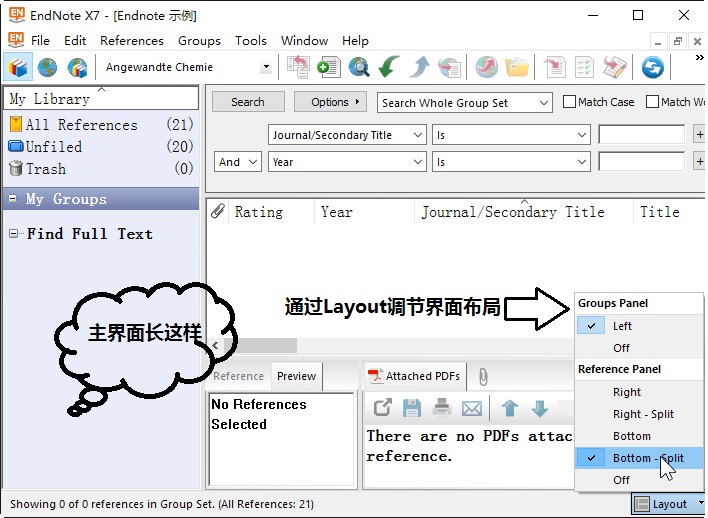The image size is (708, 518).
Task: Select Integrated Library & Online Search Mode icon
Action: pyautogui.click(x=77, y=67)
